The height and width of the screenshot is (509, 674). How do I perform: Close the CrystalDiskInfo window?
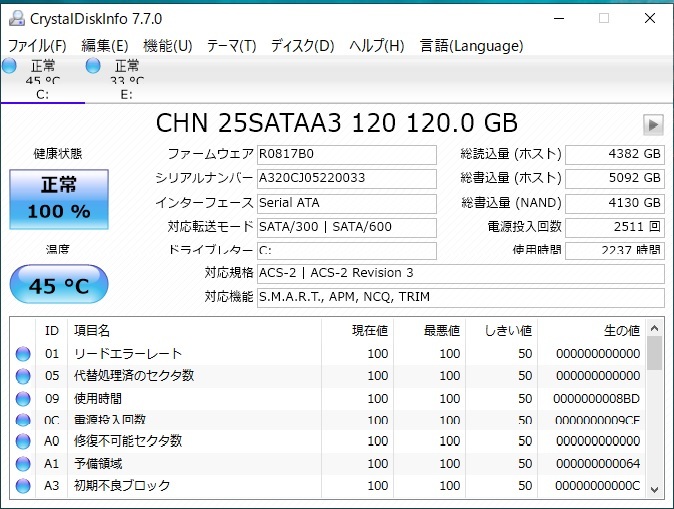[650, 18]
